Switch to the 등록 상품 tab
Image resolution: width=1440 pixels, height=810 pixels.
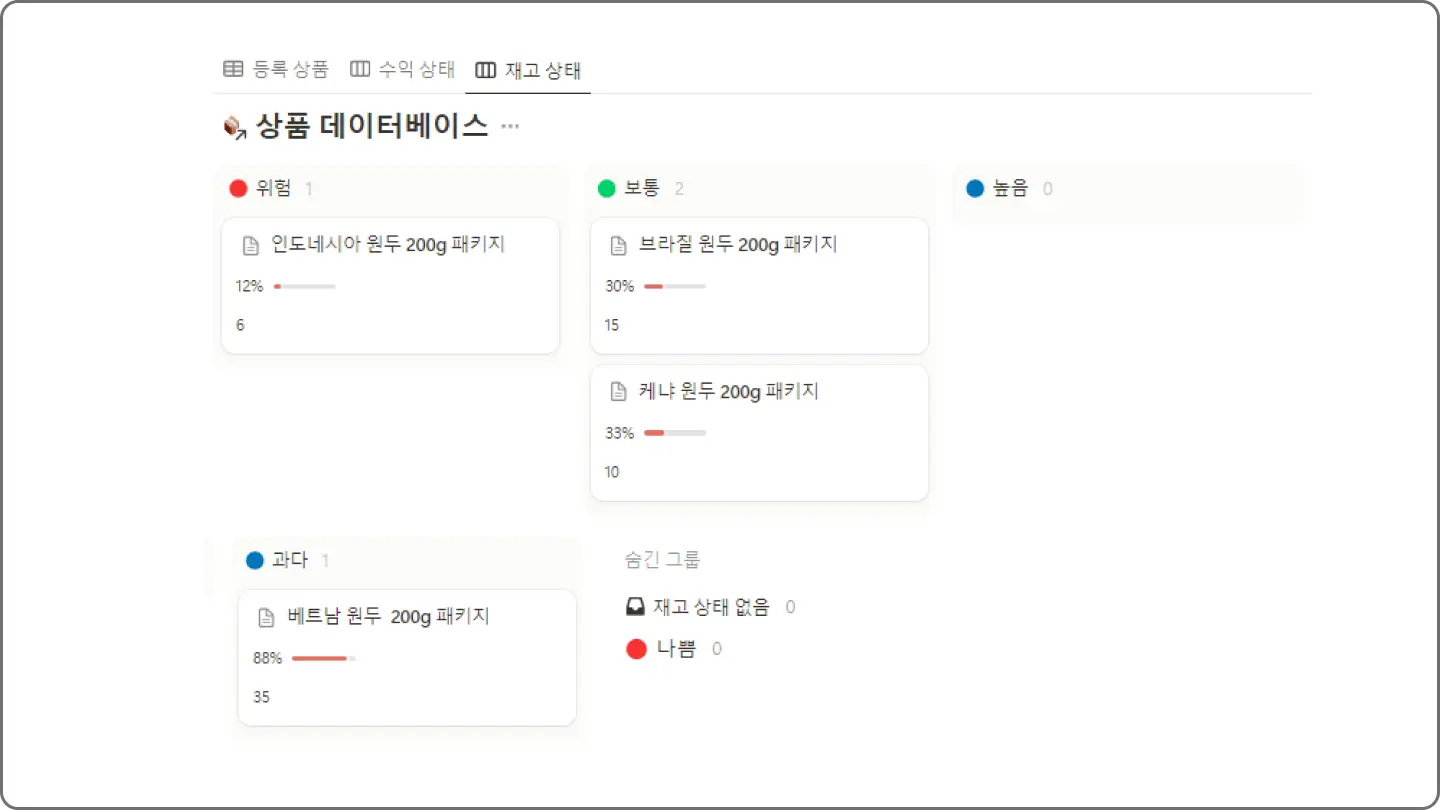pos(276,69)
